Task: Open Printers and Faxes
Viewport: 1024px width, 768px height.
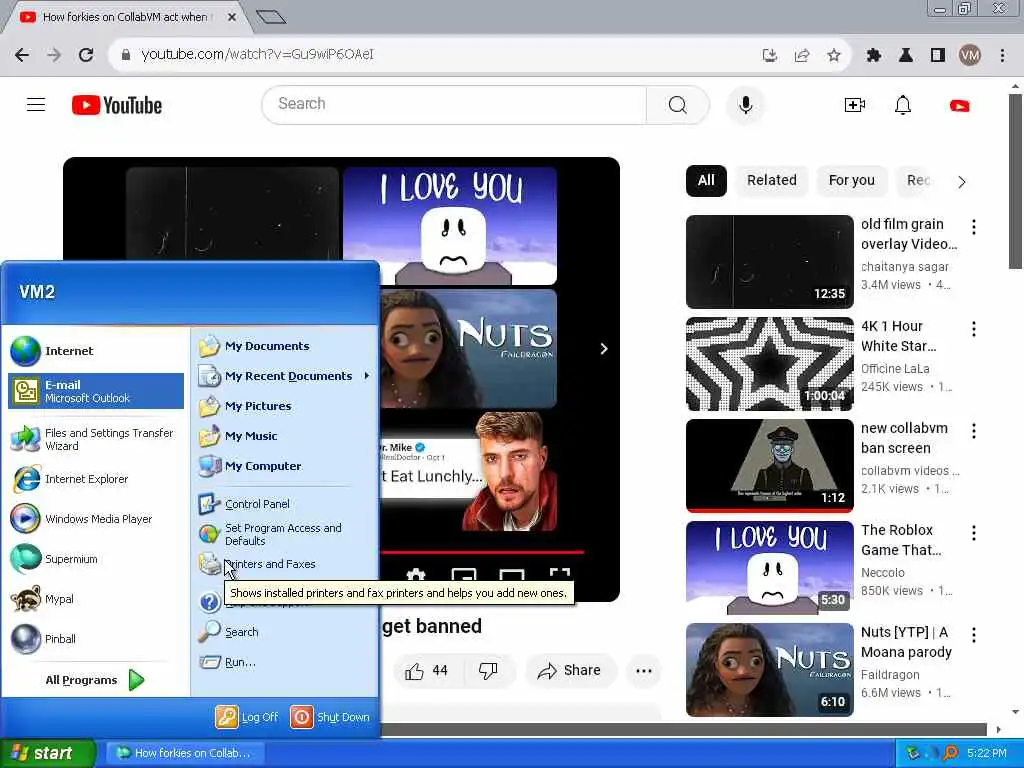Action: pos(285,564)
